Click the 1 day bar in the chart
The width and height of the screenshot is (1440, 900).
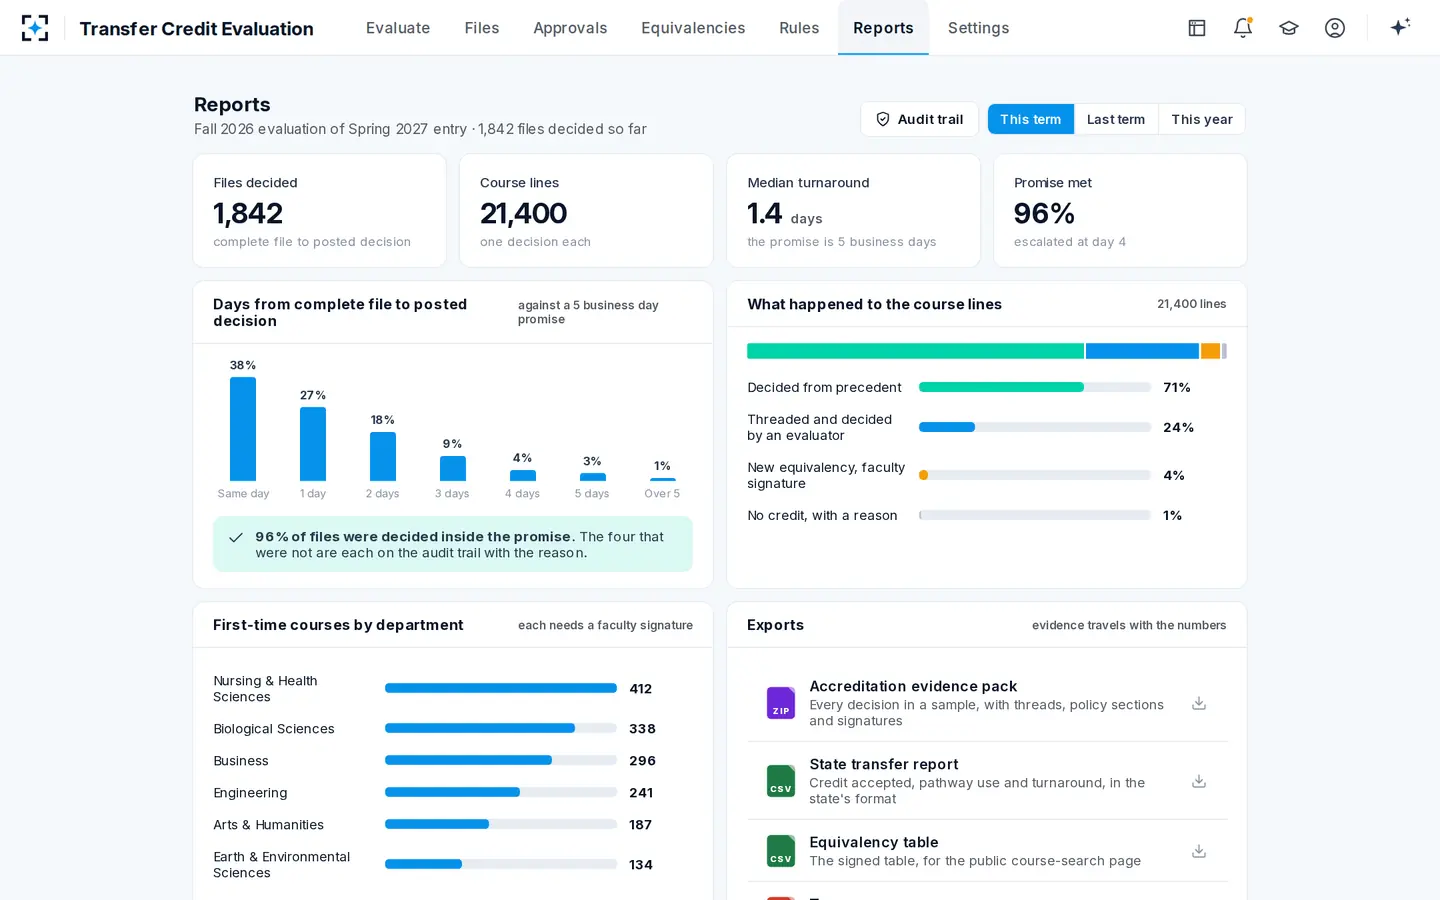pos(313,444)
